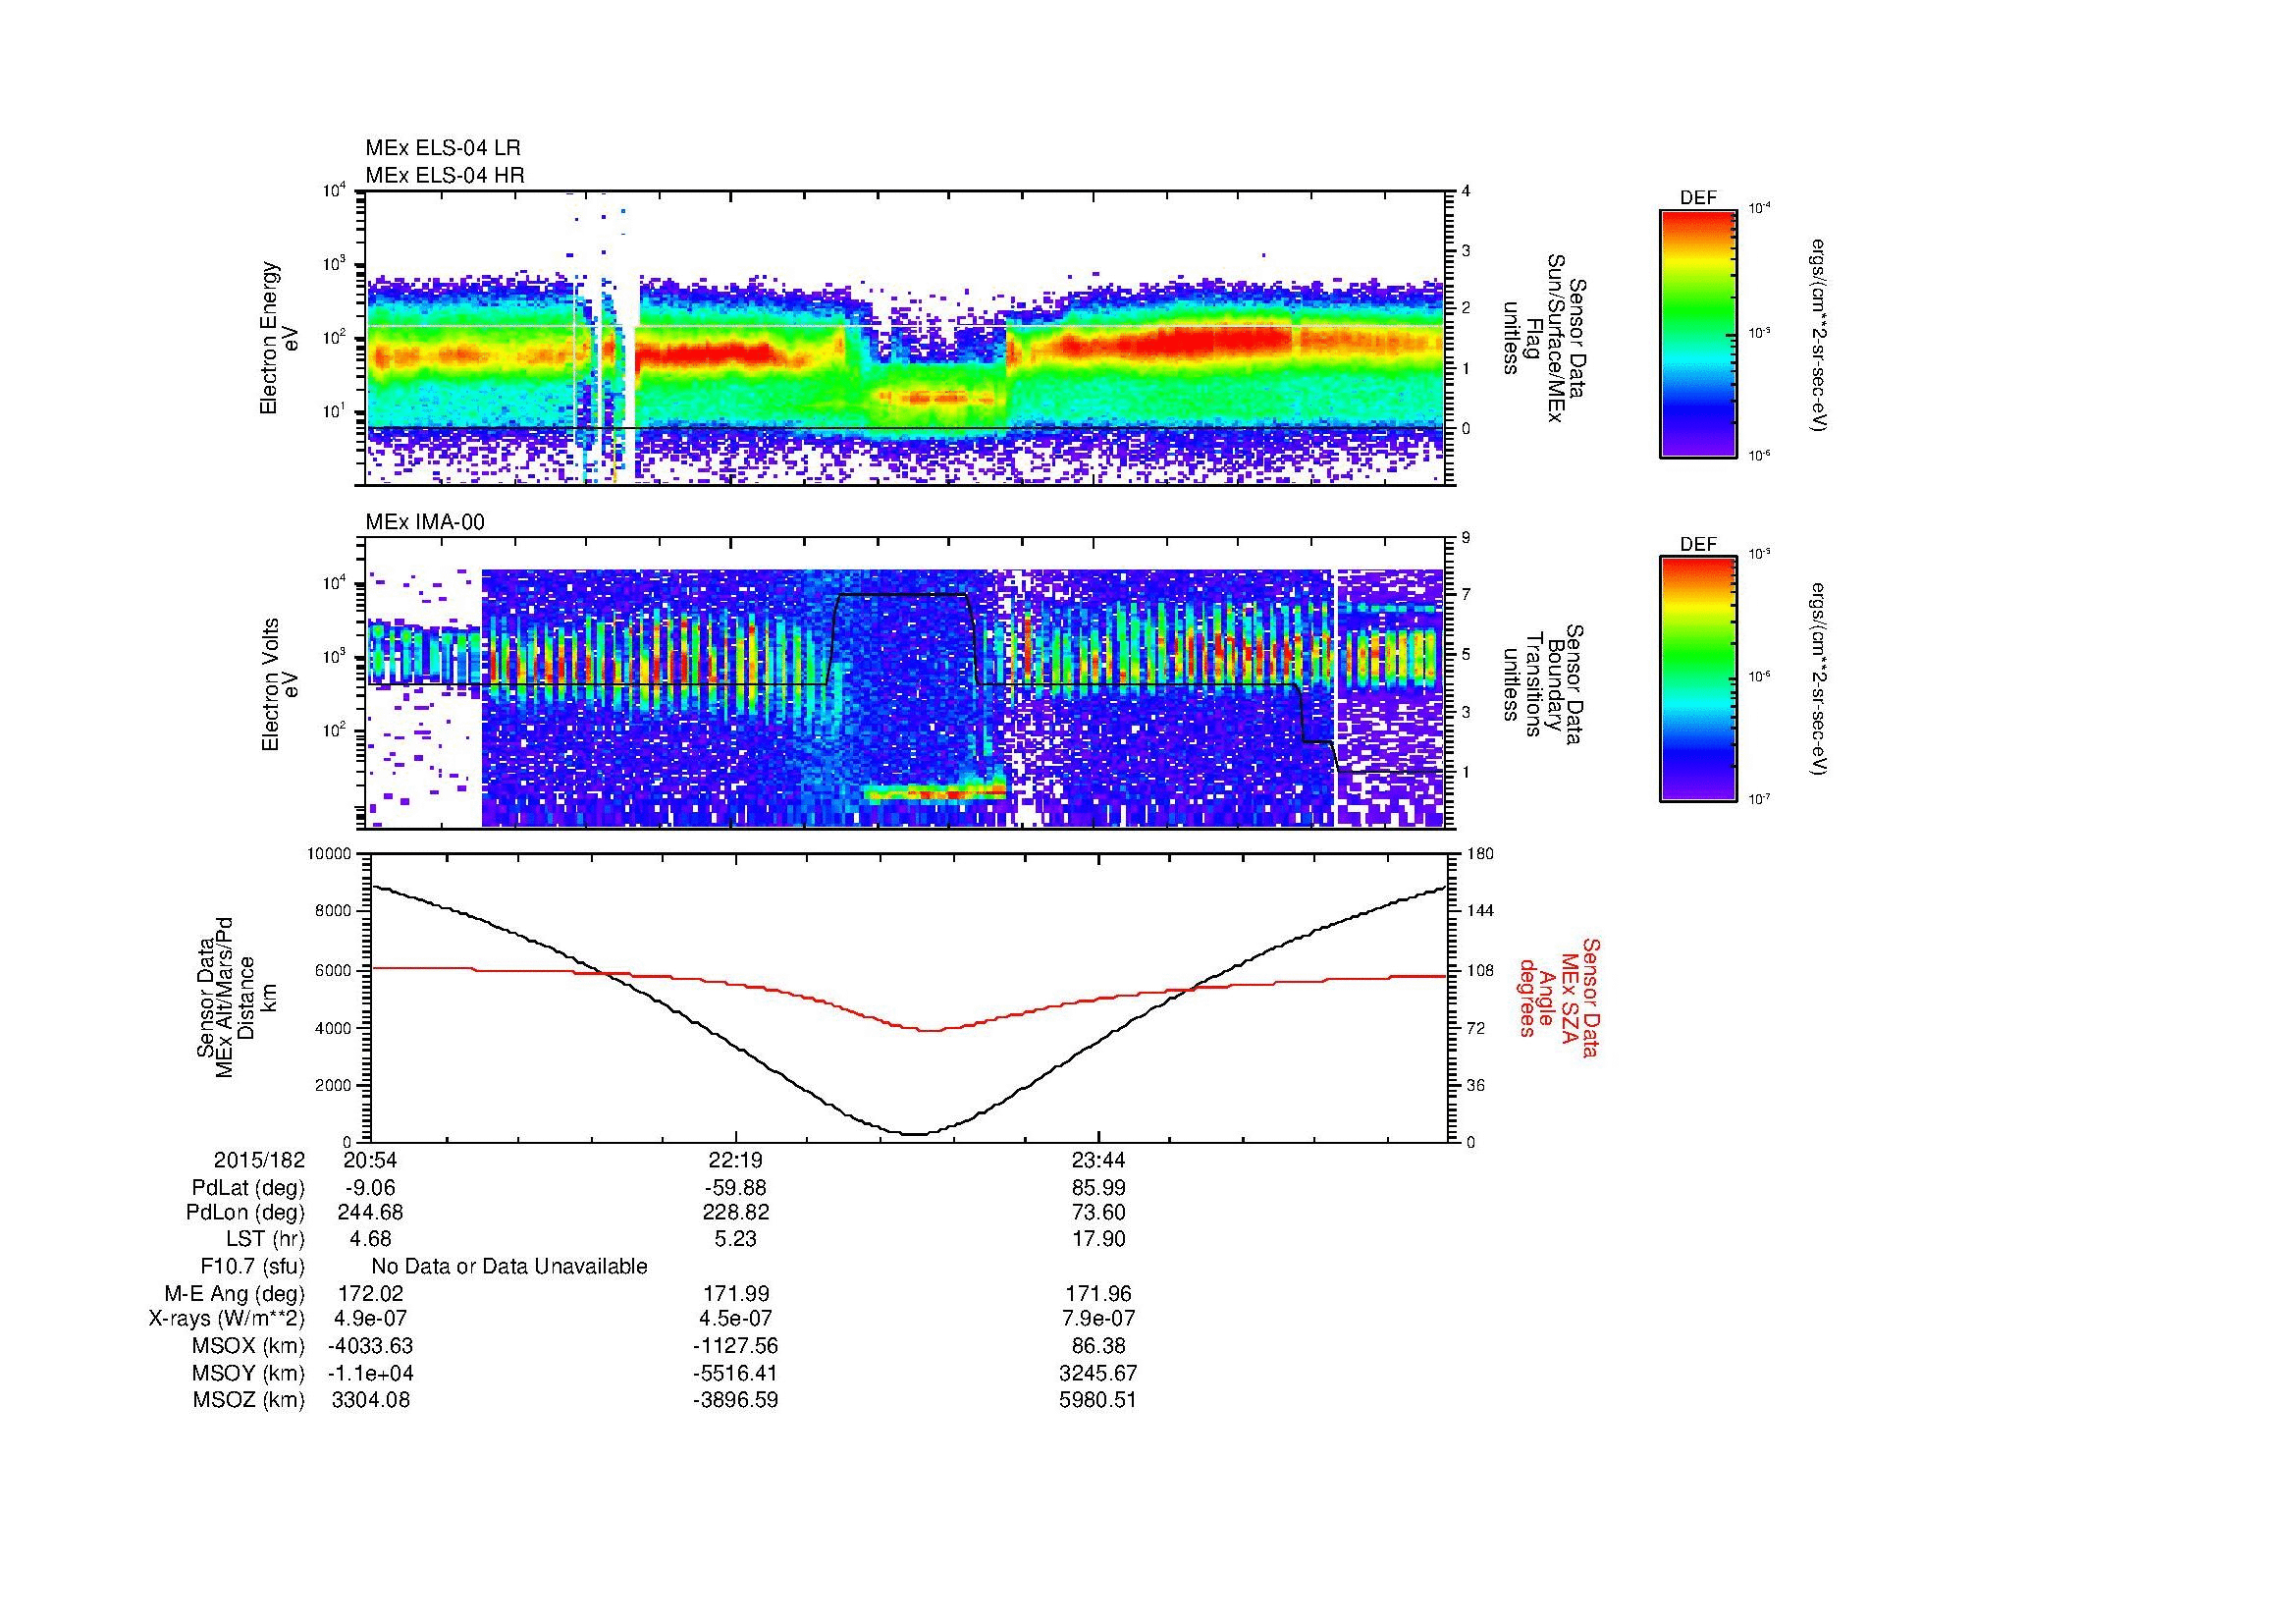Click the 'PdLon (deg)' row label
The height and width of the screenshot is (1623, 2296).
[245, 1213]
